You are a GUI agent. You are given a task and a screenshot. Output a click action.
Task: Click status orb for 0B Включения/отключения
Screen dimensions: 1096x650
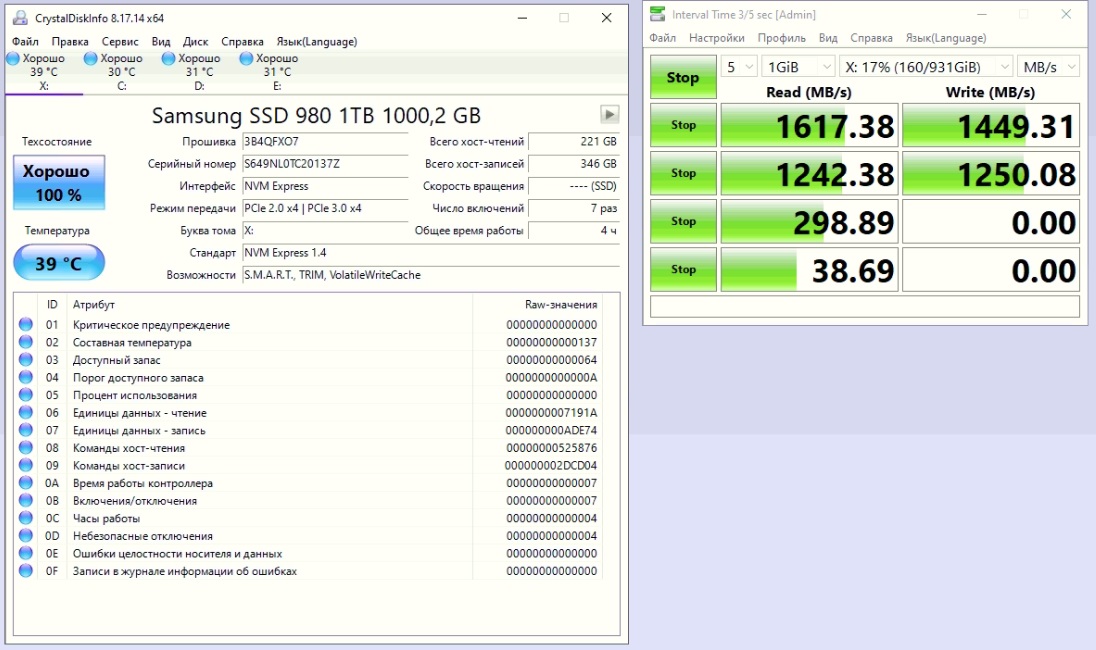click(x=26, y=500)
